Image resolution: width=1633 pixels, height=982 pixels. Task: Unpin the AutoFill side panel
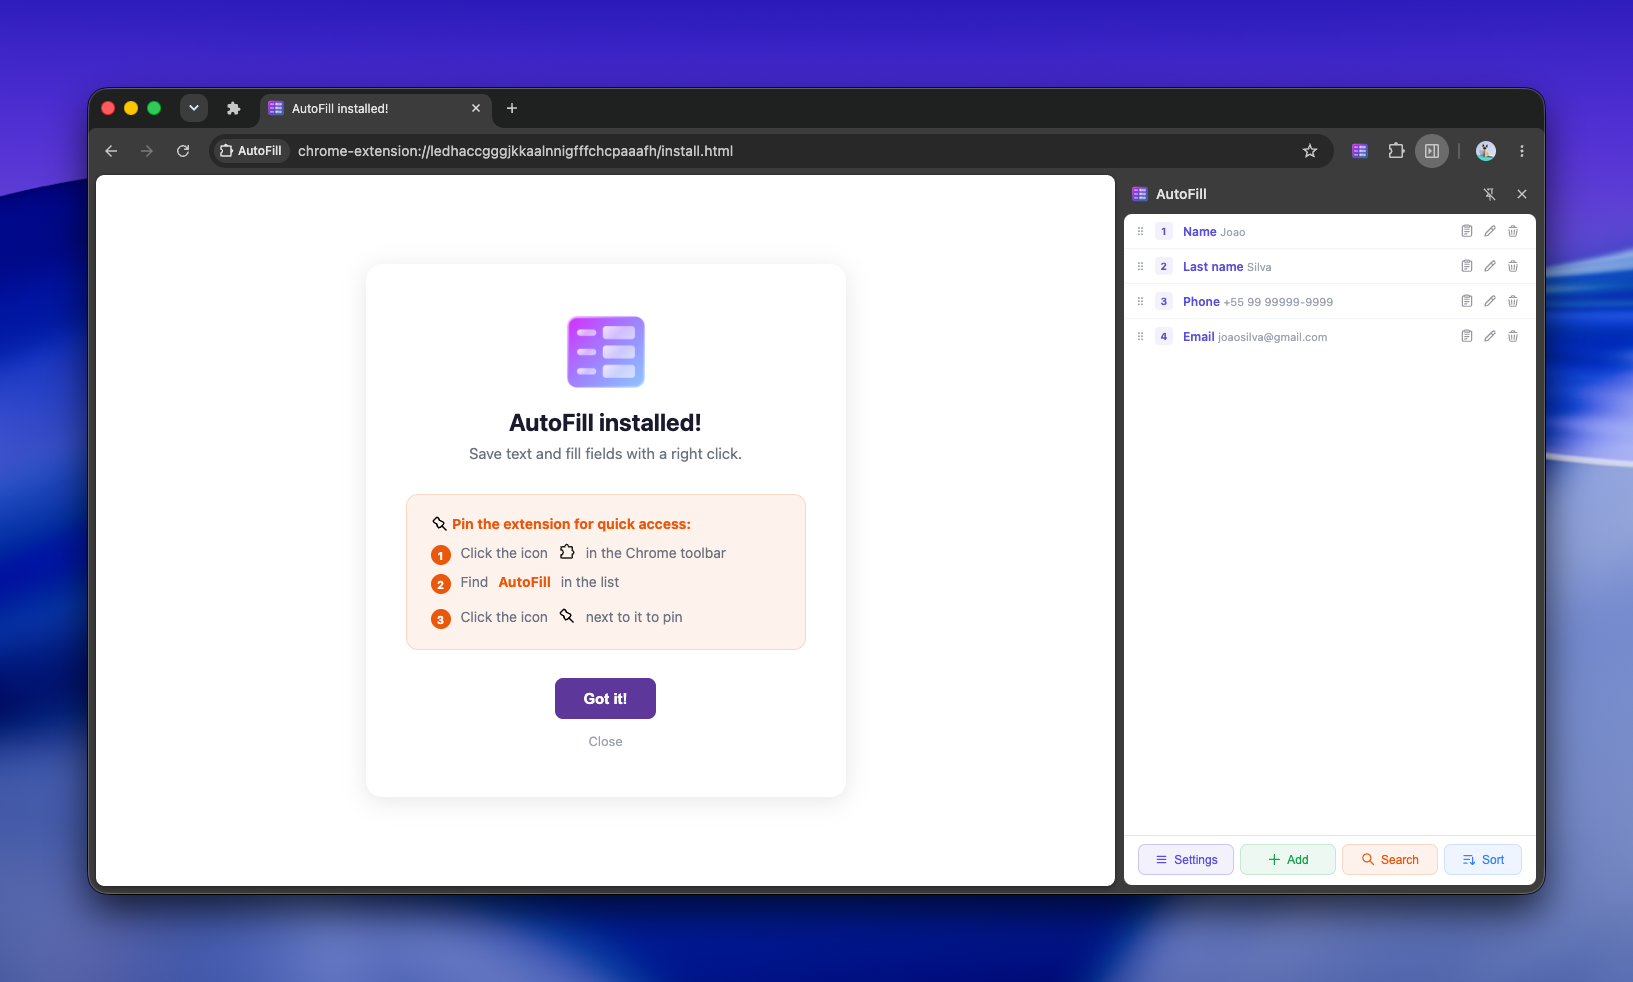click(1489, 194)
